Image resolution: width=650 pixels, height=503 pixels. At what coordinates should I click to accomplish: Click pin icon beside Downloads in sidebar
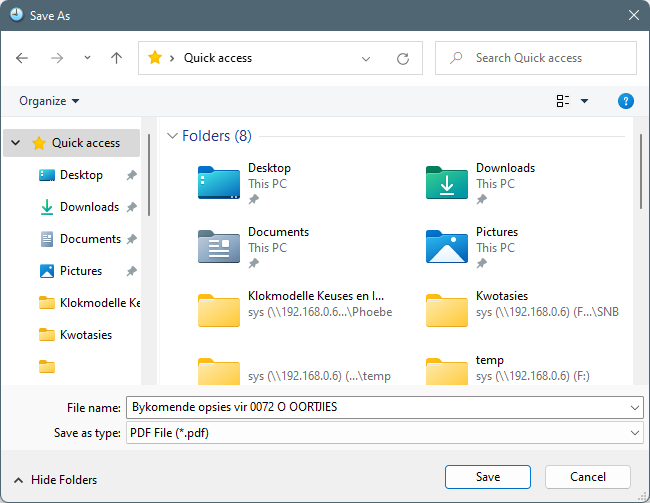[x=131, y=207]
